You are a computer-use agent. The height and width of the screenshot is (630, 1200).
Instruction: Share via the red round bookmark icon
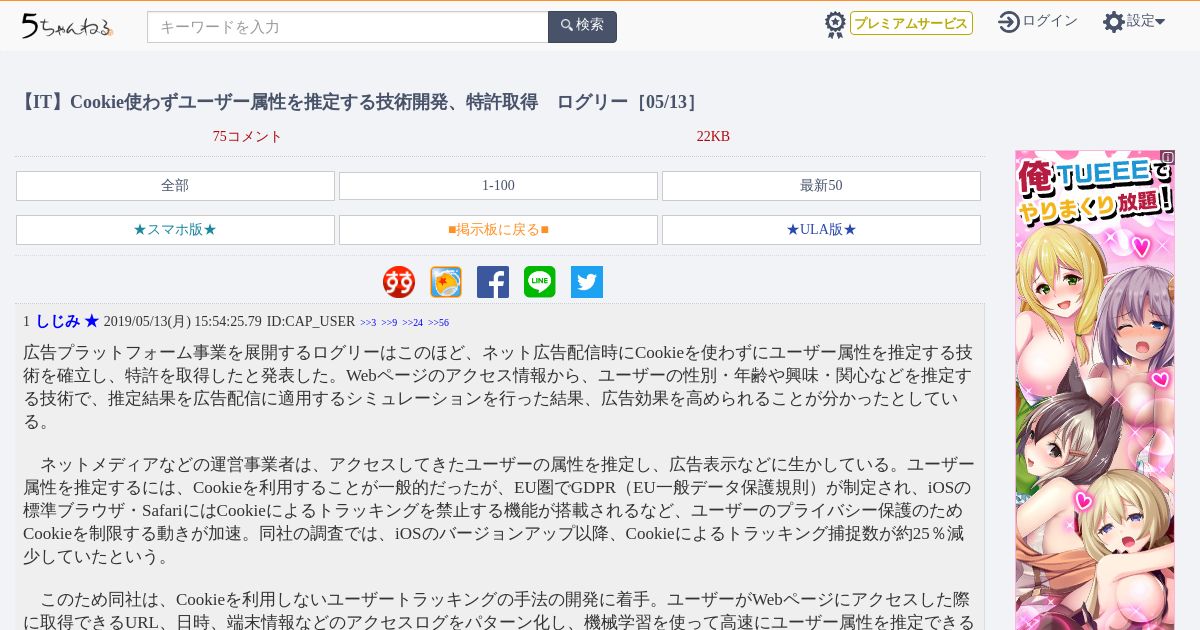(399, 282)
